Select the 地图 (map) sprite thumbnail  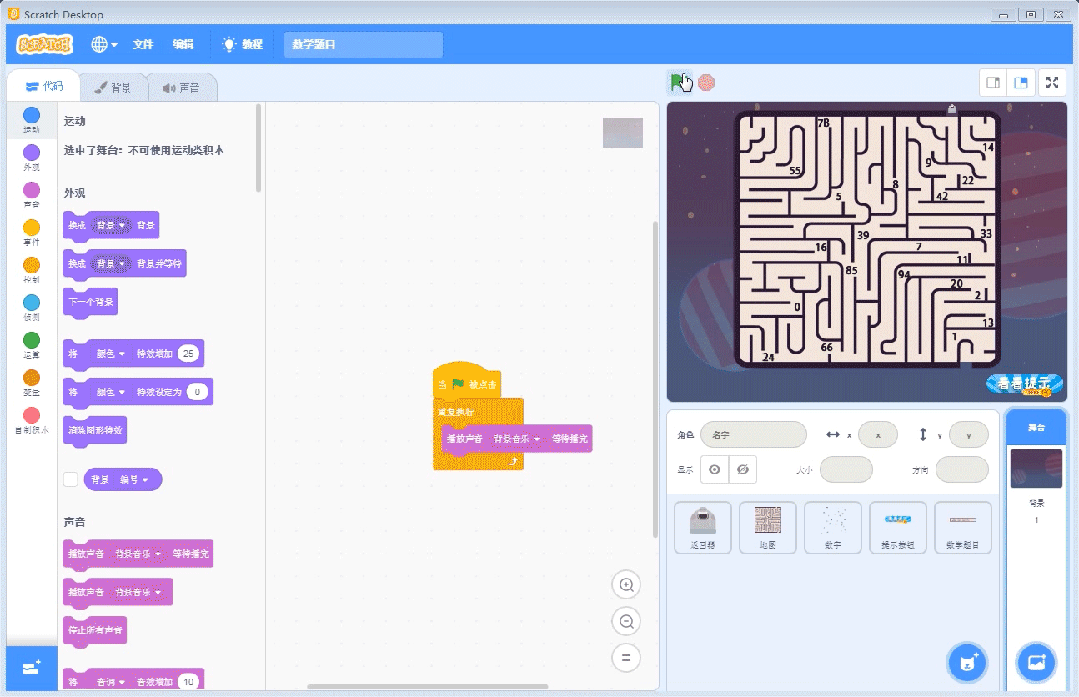[768, 527]
